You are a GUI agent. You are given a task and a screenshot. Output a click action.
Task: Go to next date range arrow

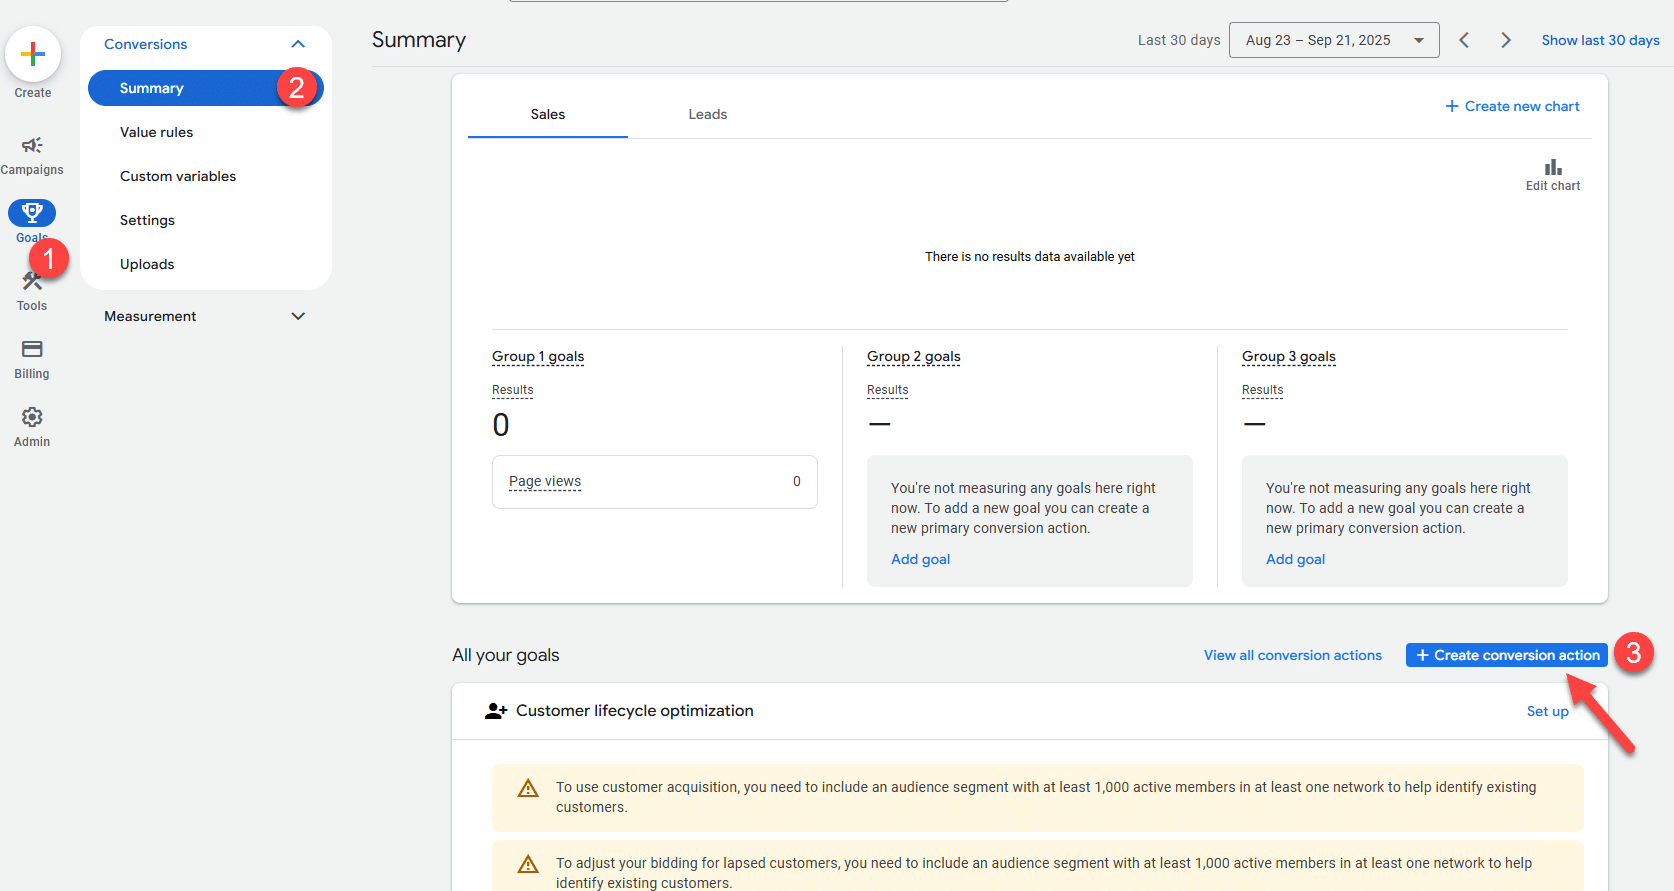(1505, 40)
